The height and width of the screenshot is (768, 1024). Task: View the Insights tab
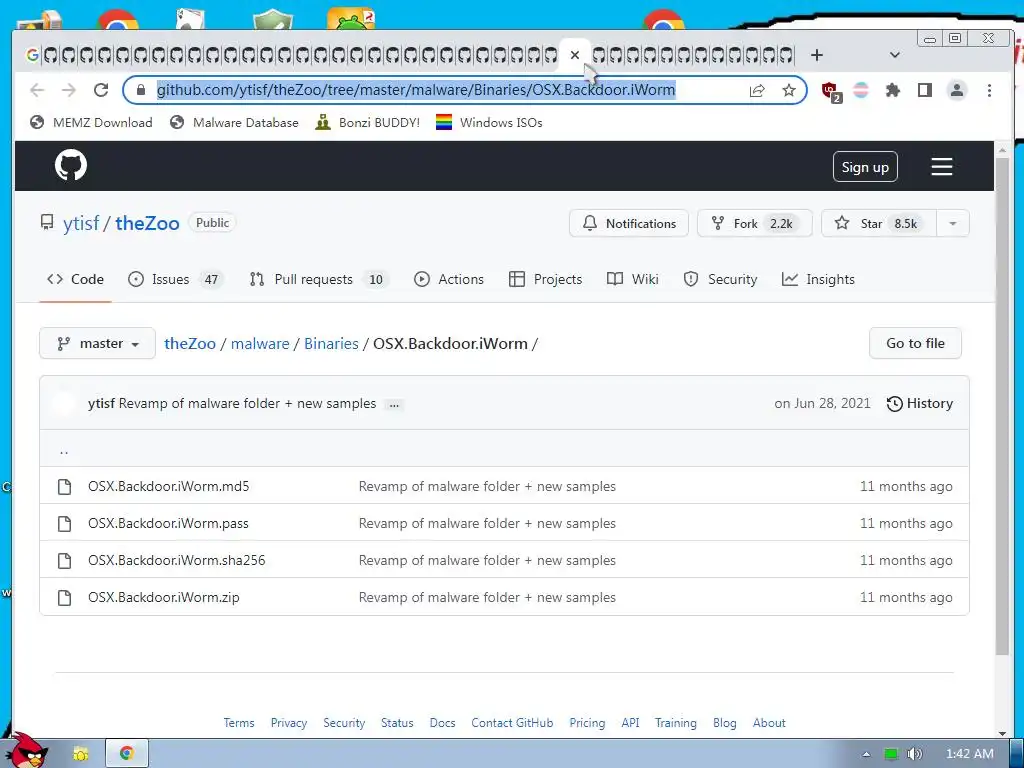[818, 280]
